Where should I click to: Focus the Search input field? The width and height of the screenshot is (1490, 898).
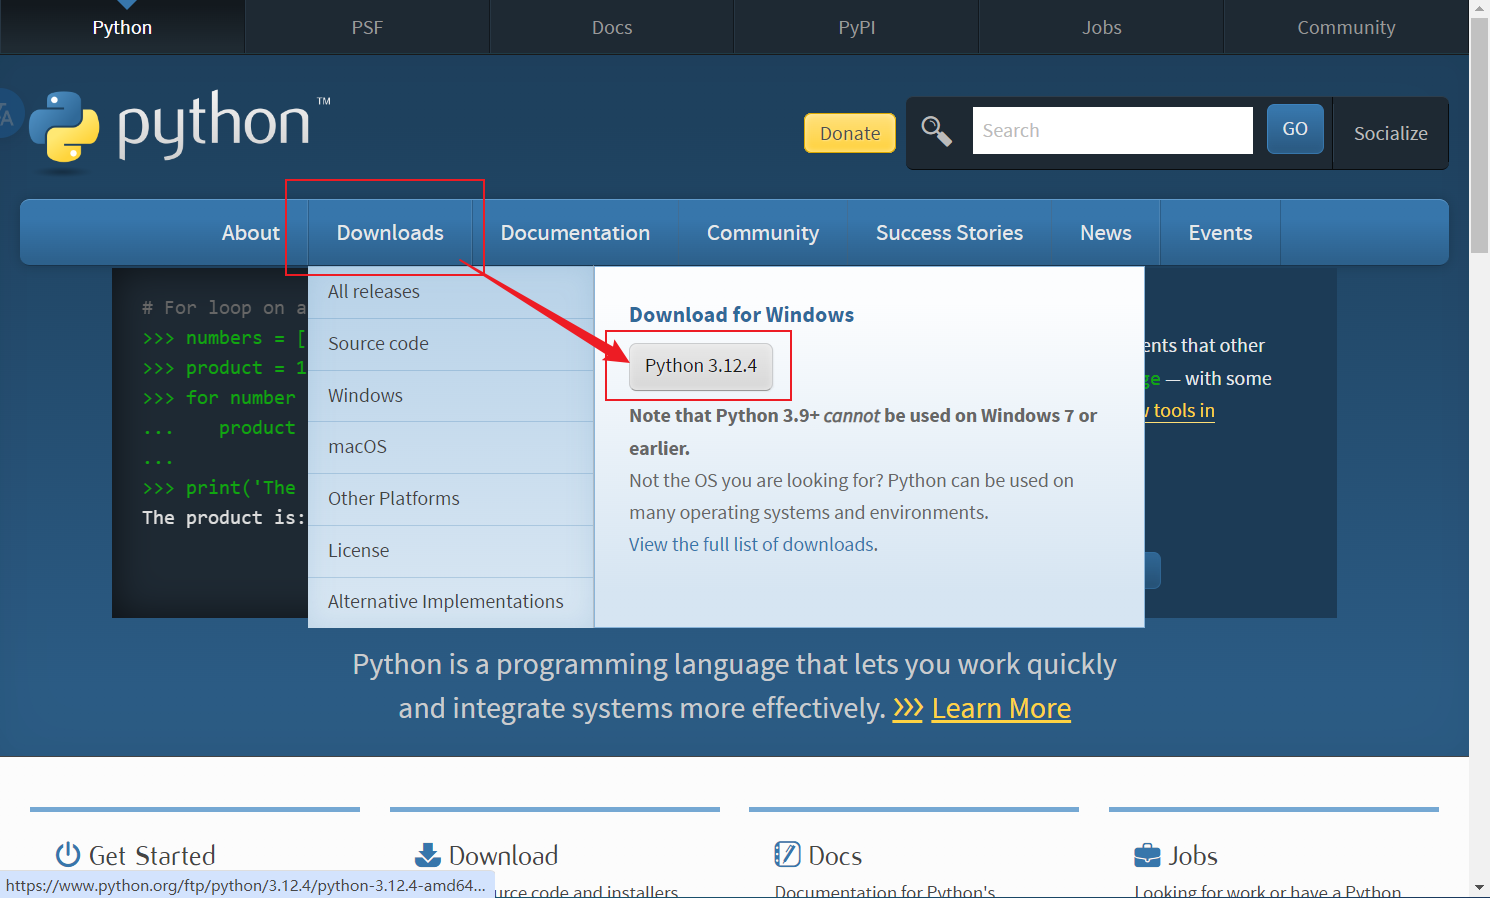coord(1112,131)
